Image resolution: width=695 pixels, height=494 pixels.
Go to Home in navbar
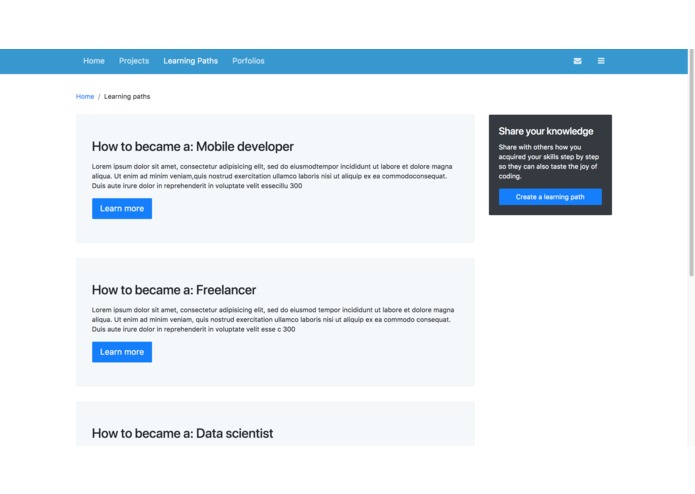[x=94, y=61]
